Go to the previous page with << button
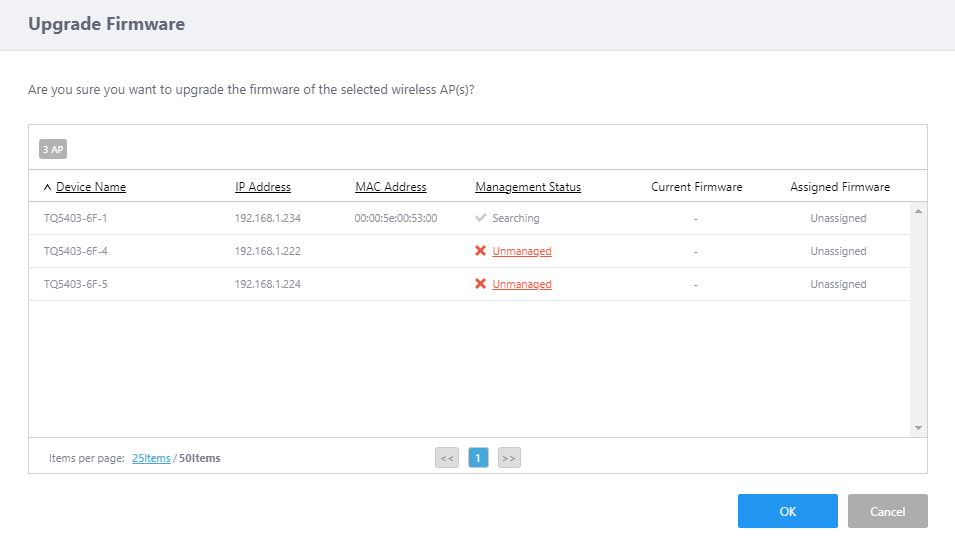The height and width of the screenshot is (543, 955). point(447,458)
